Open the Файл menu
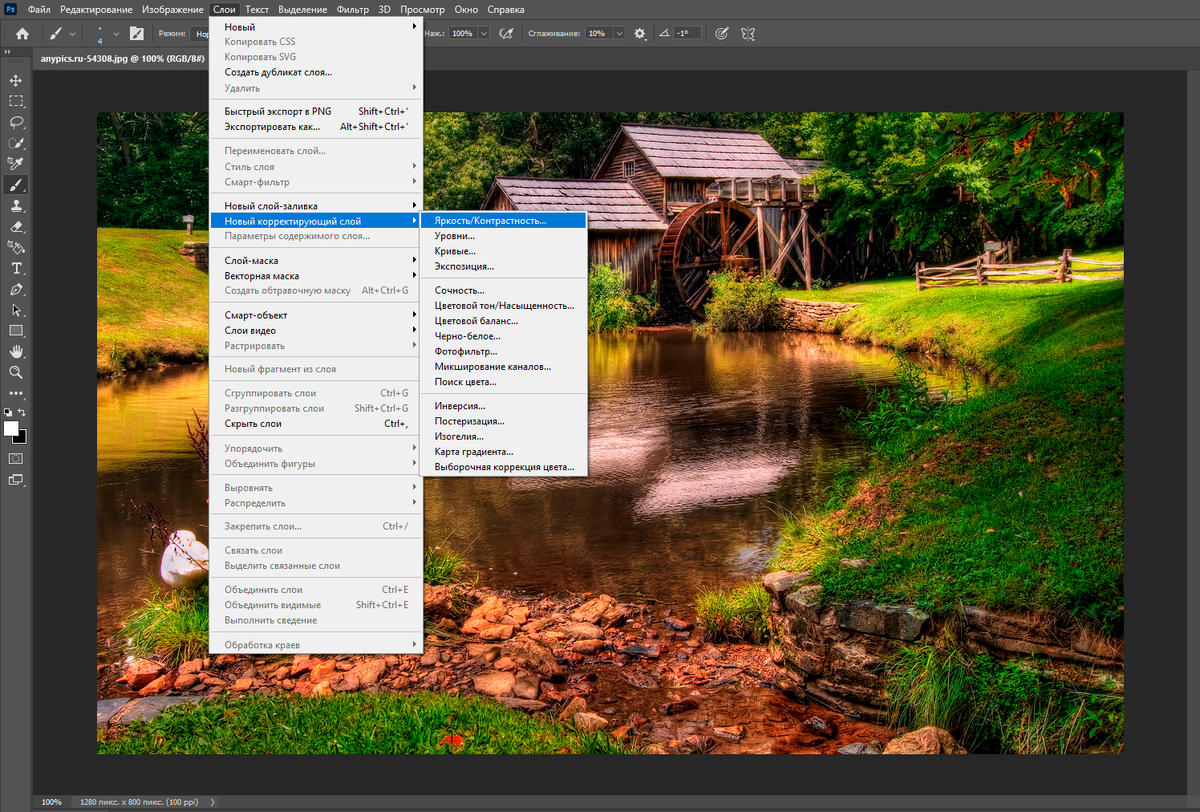 40,9
